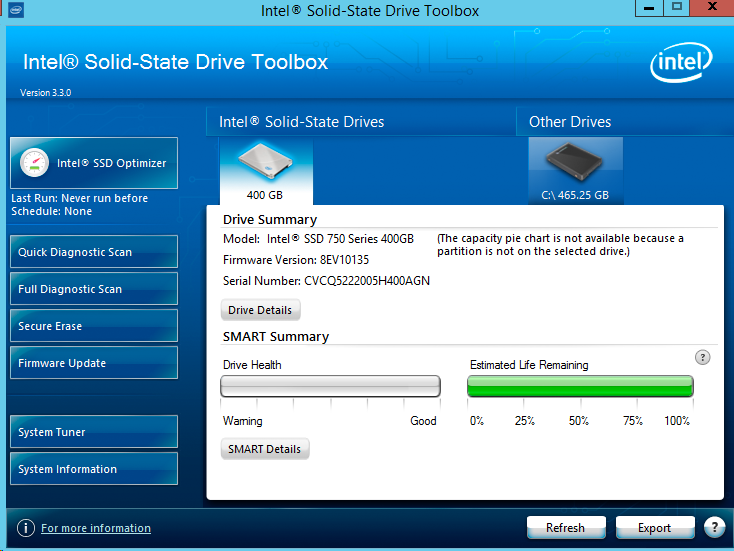734x551 pixels.
Task: Open the System Tuner page
Action: (93, 432)
